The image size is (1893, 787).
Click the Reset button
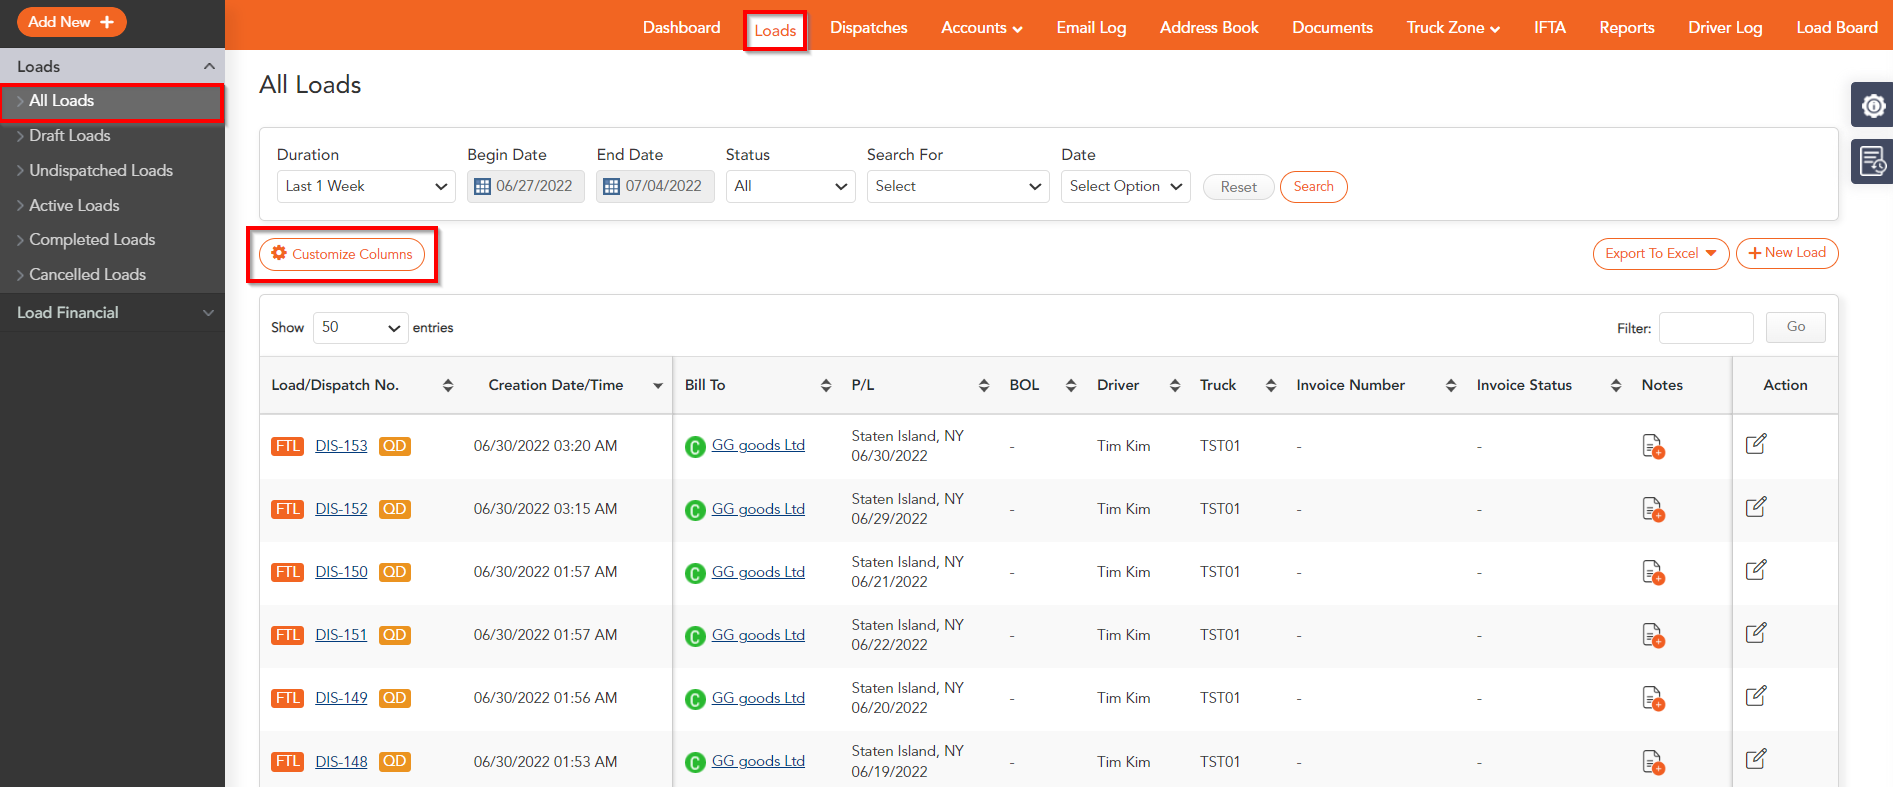1238,187
